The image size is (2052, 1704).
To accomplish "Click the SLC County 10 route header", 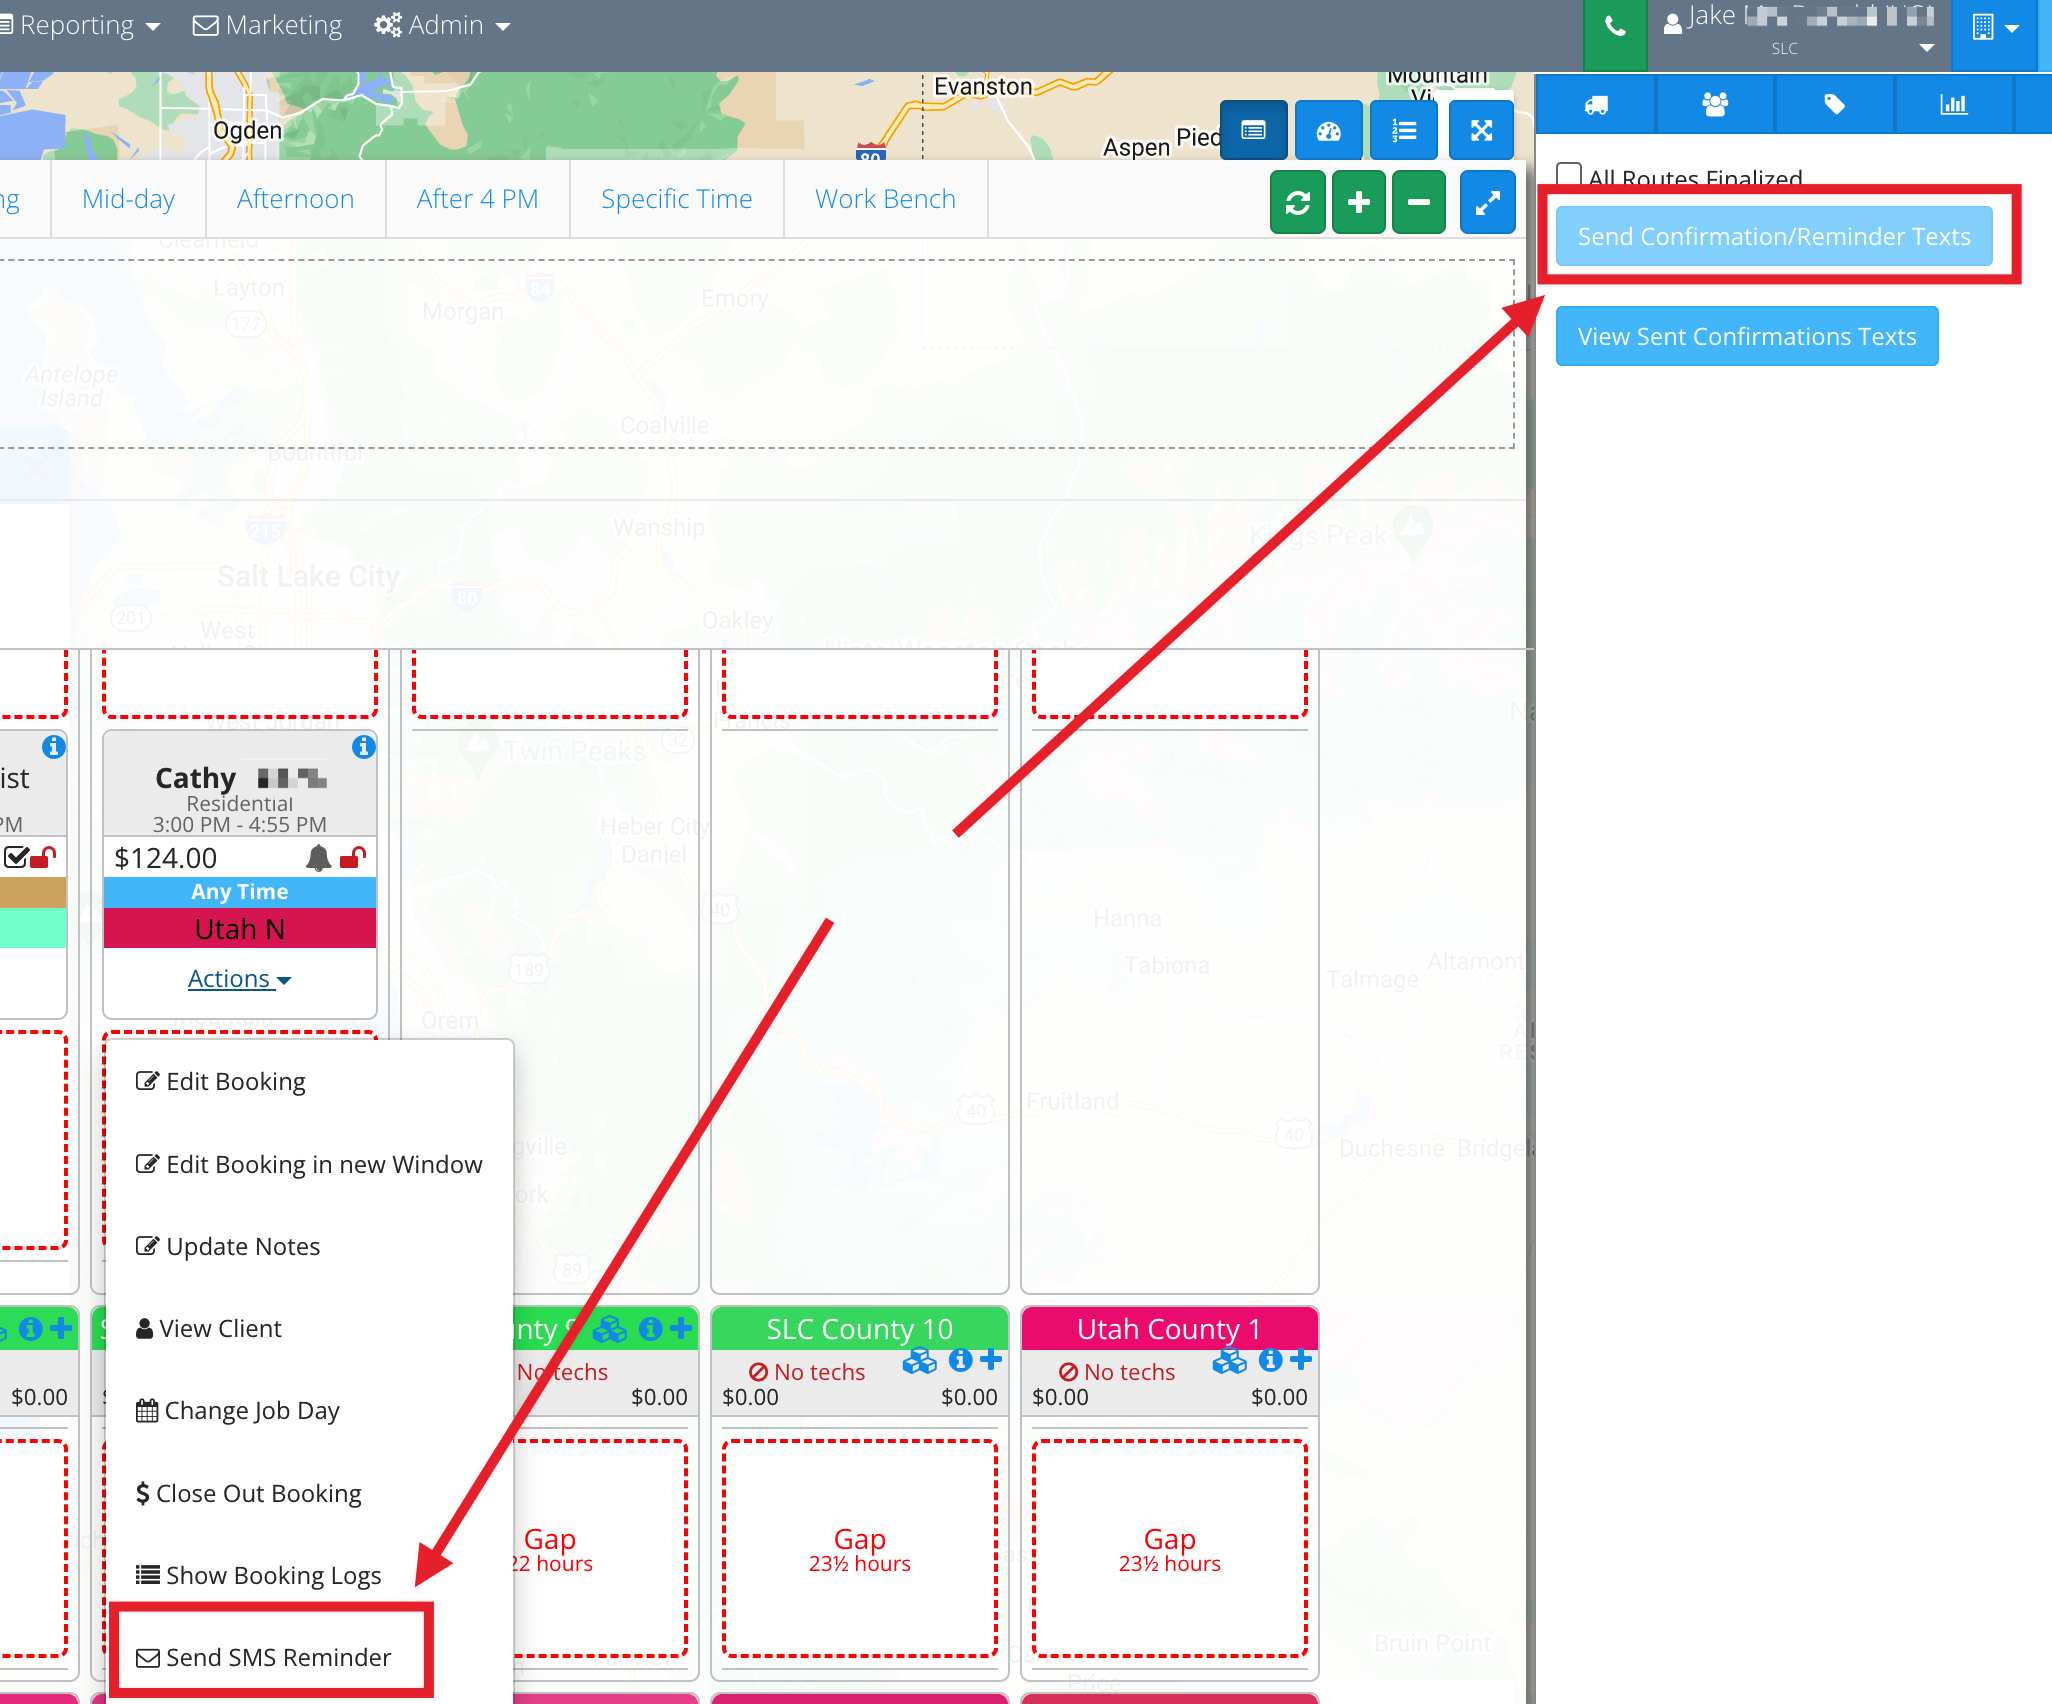I will [x=860, y=1329].
